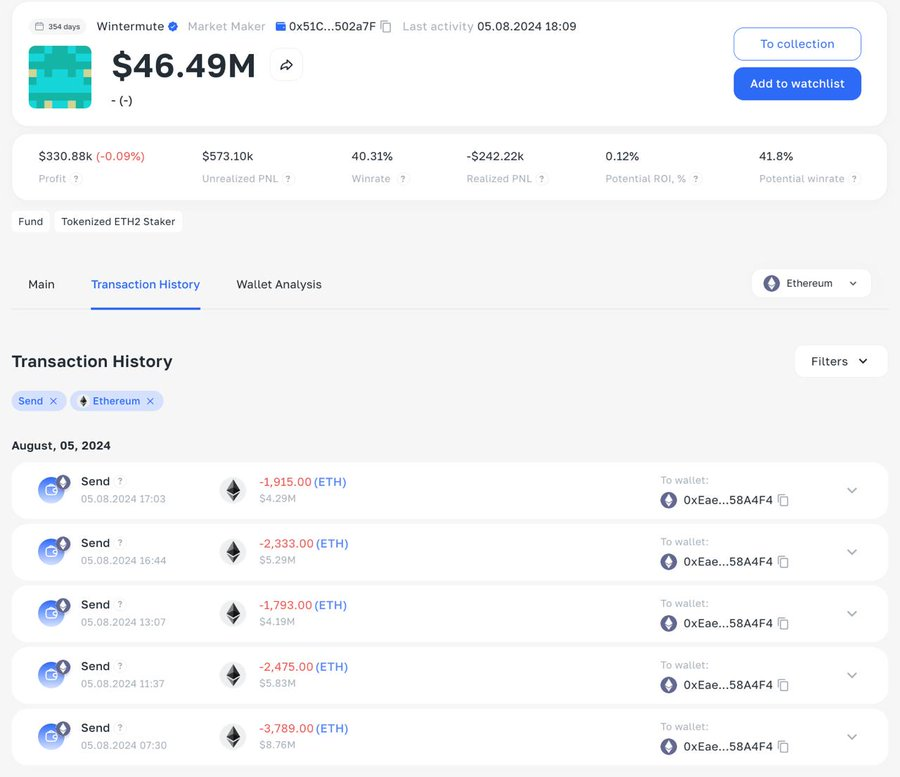Click the $46.49M balance value

[184, 65]
